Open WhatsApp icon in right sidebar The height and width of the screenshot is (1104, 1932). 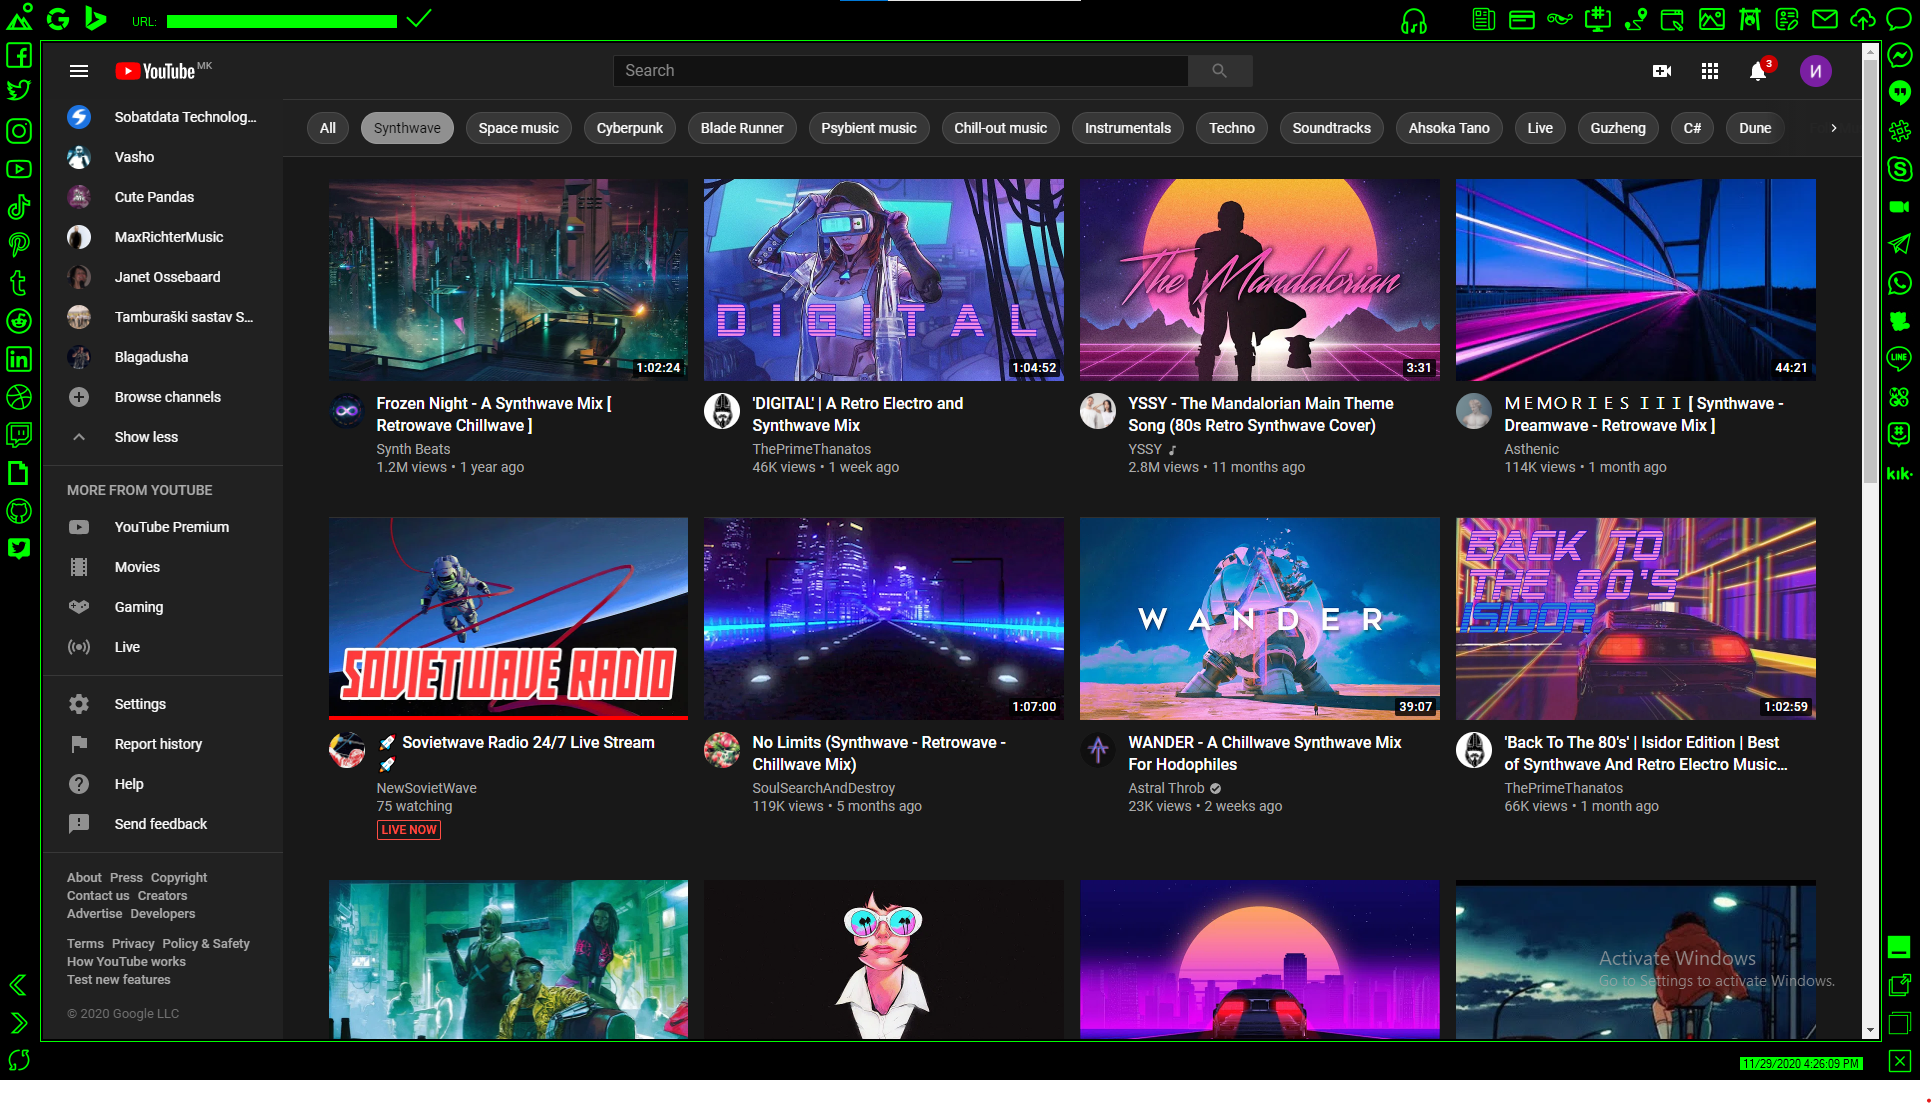click(x=1899, y=283)
